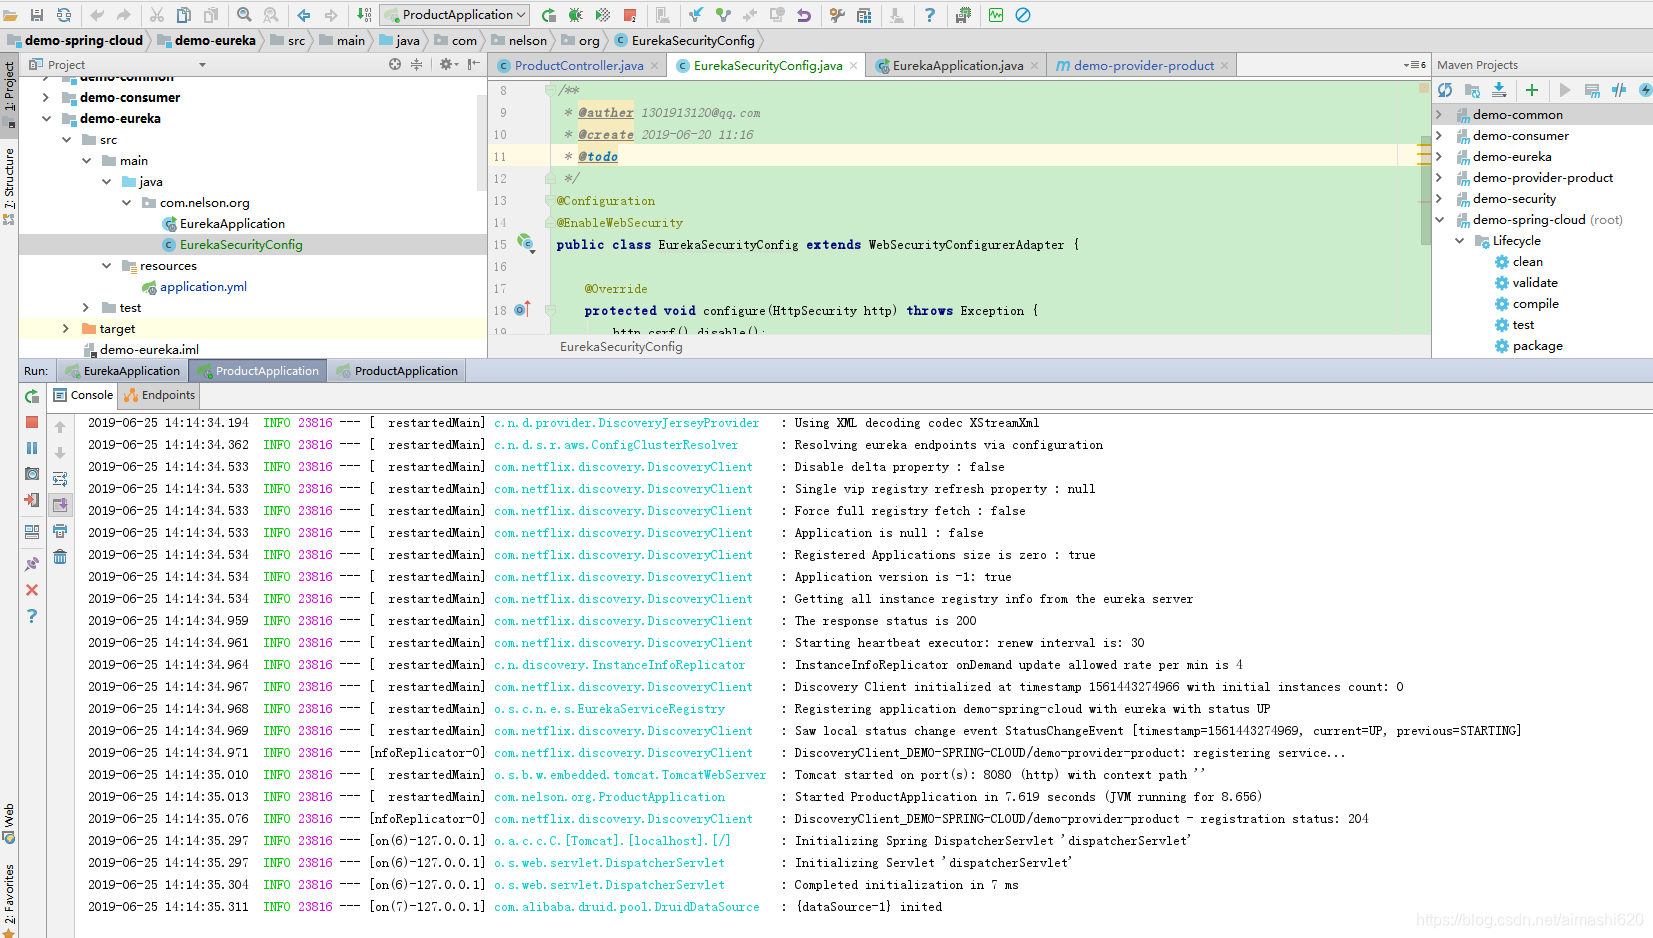Reimport all Maven projects icon

[1445, 90]
